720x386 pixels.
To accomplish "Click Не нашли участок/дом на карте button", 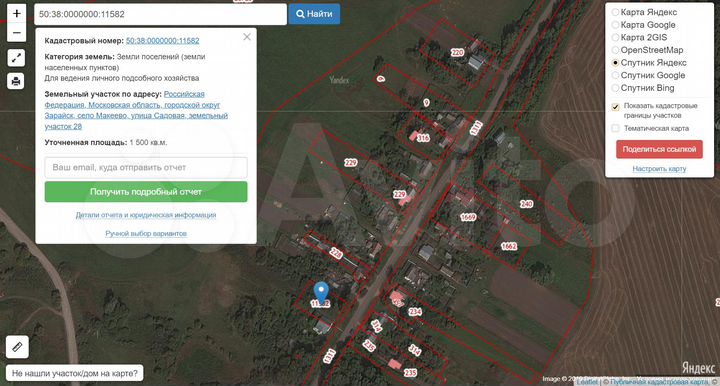I will 74,373.
